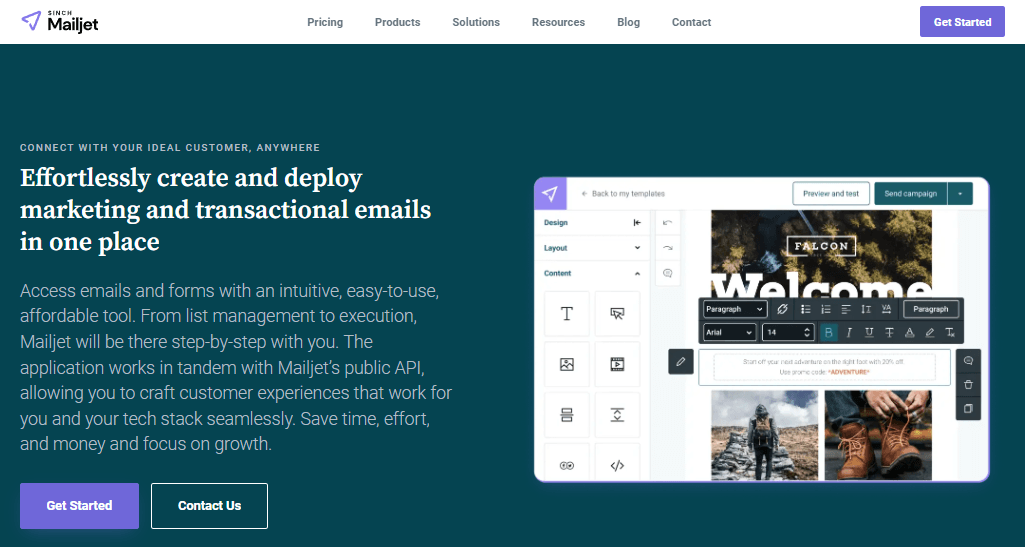Apply numbered list formatting

[826, 309]
